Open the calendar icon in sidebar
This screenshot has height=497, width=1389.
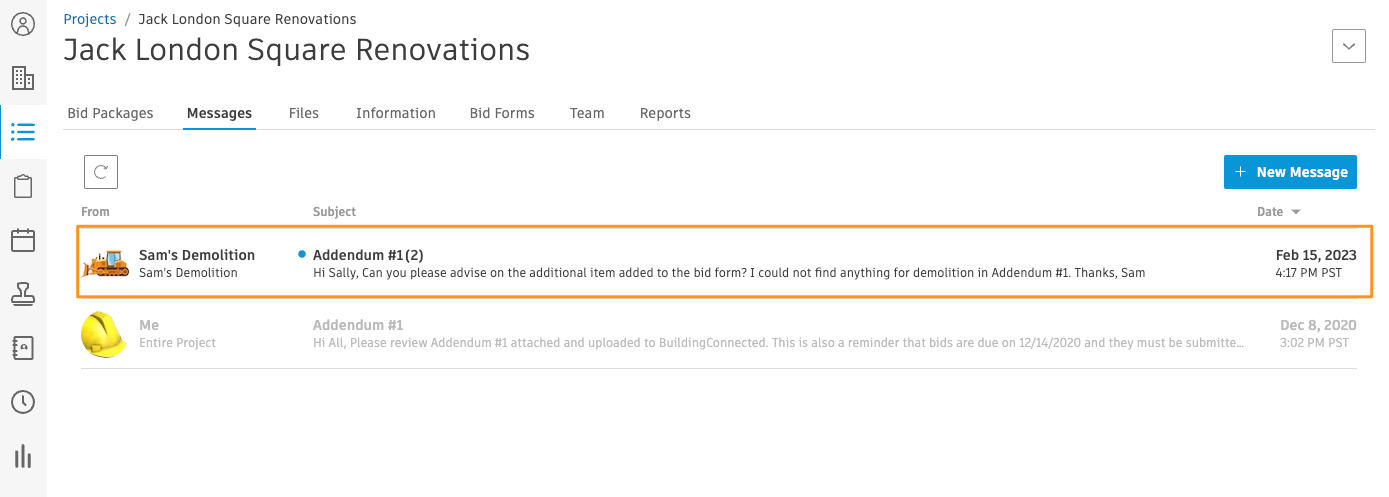click(23, 240)
